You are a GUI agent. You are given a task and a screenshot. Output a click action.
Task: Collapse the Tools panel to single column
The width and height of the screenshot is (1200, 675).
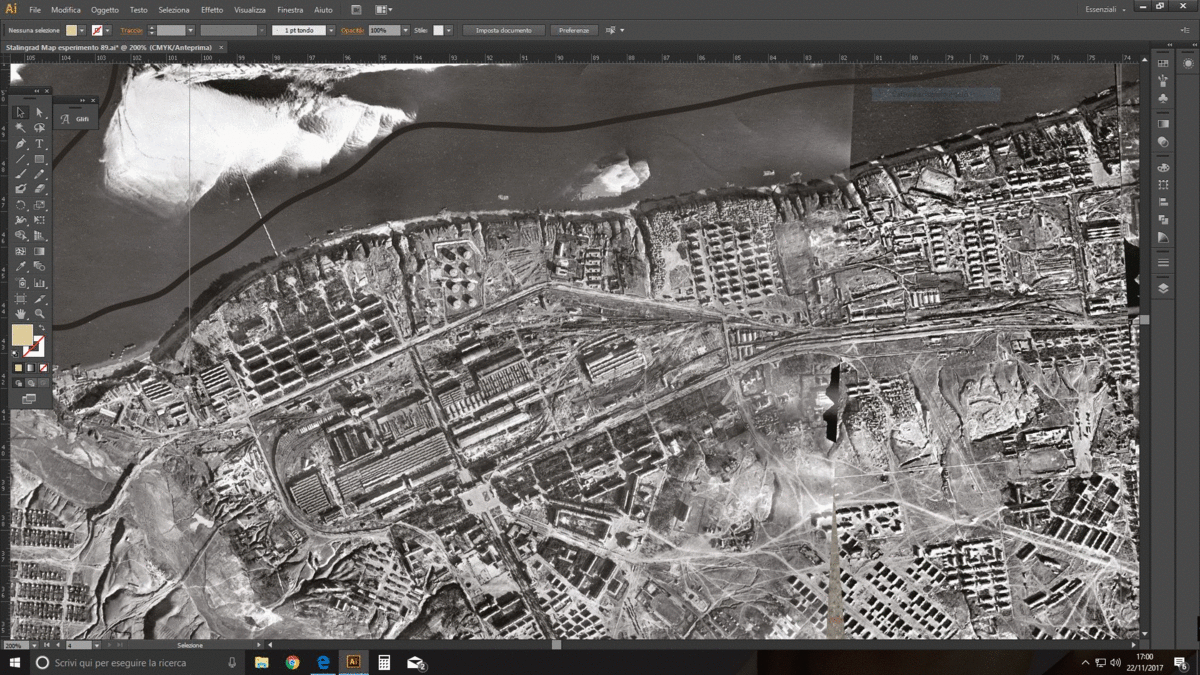tap(37, 91)
